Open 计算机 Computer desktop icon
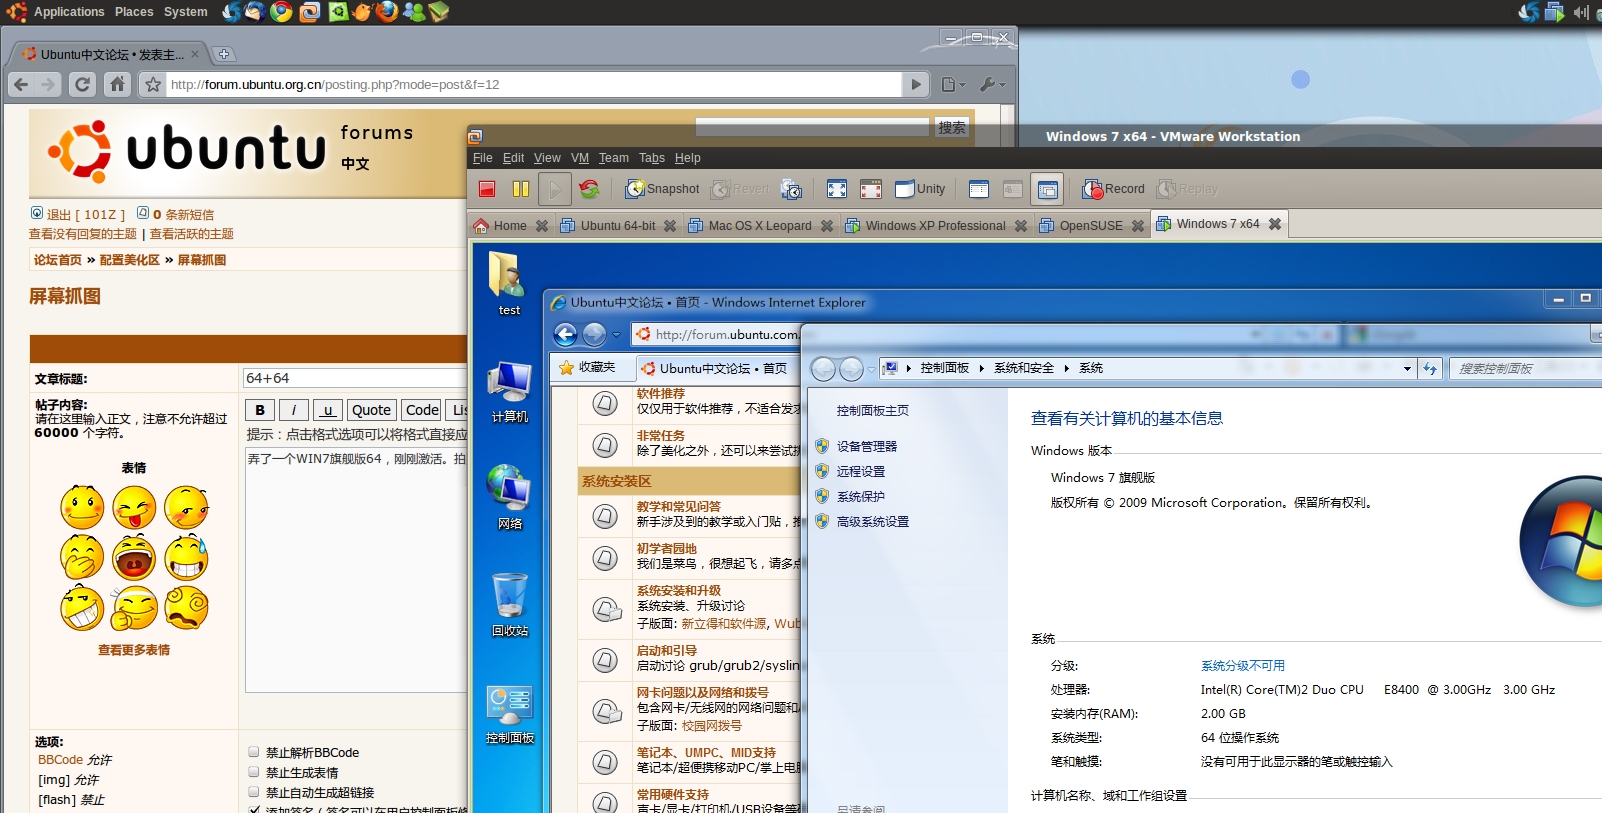 pyautogui.click(x=509, y=392)
